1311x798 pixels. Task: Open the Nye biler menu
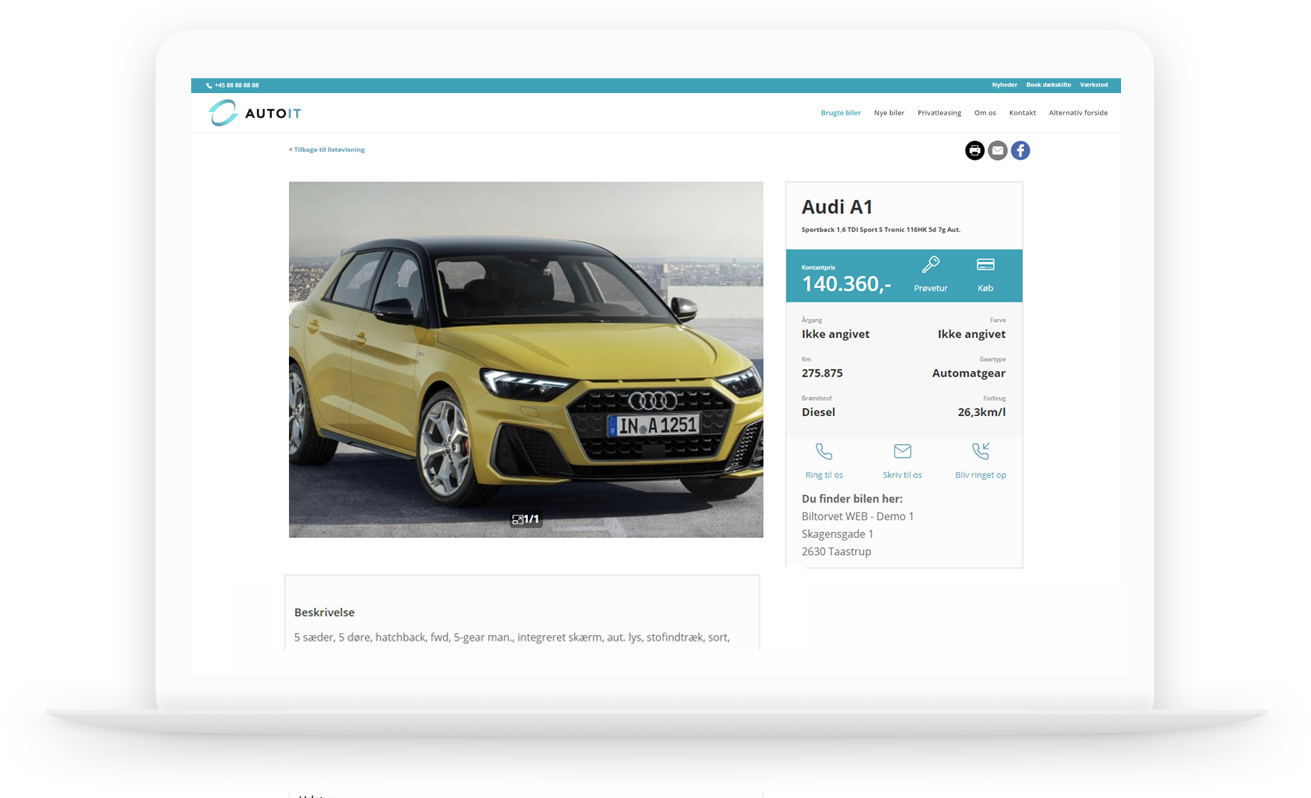pyautogui.click(x=889, y=113)
